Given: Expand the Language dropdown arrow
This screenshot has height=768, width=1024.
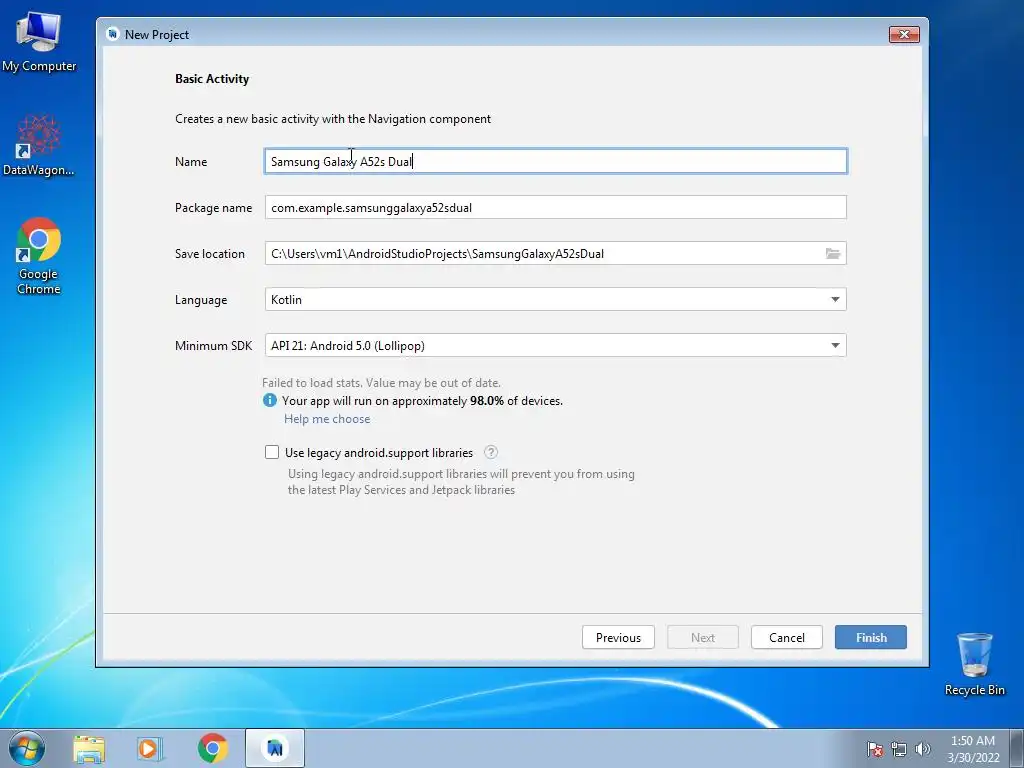Looking at the screenshot, I should coord(835,299).
